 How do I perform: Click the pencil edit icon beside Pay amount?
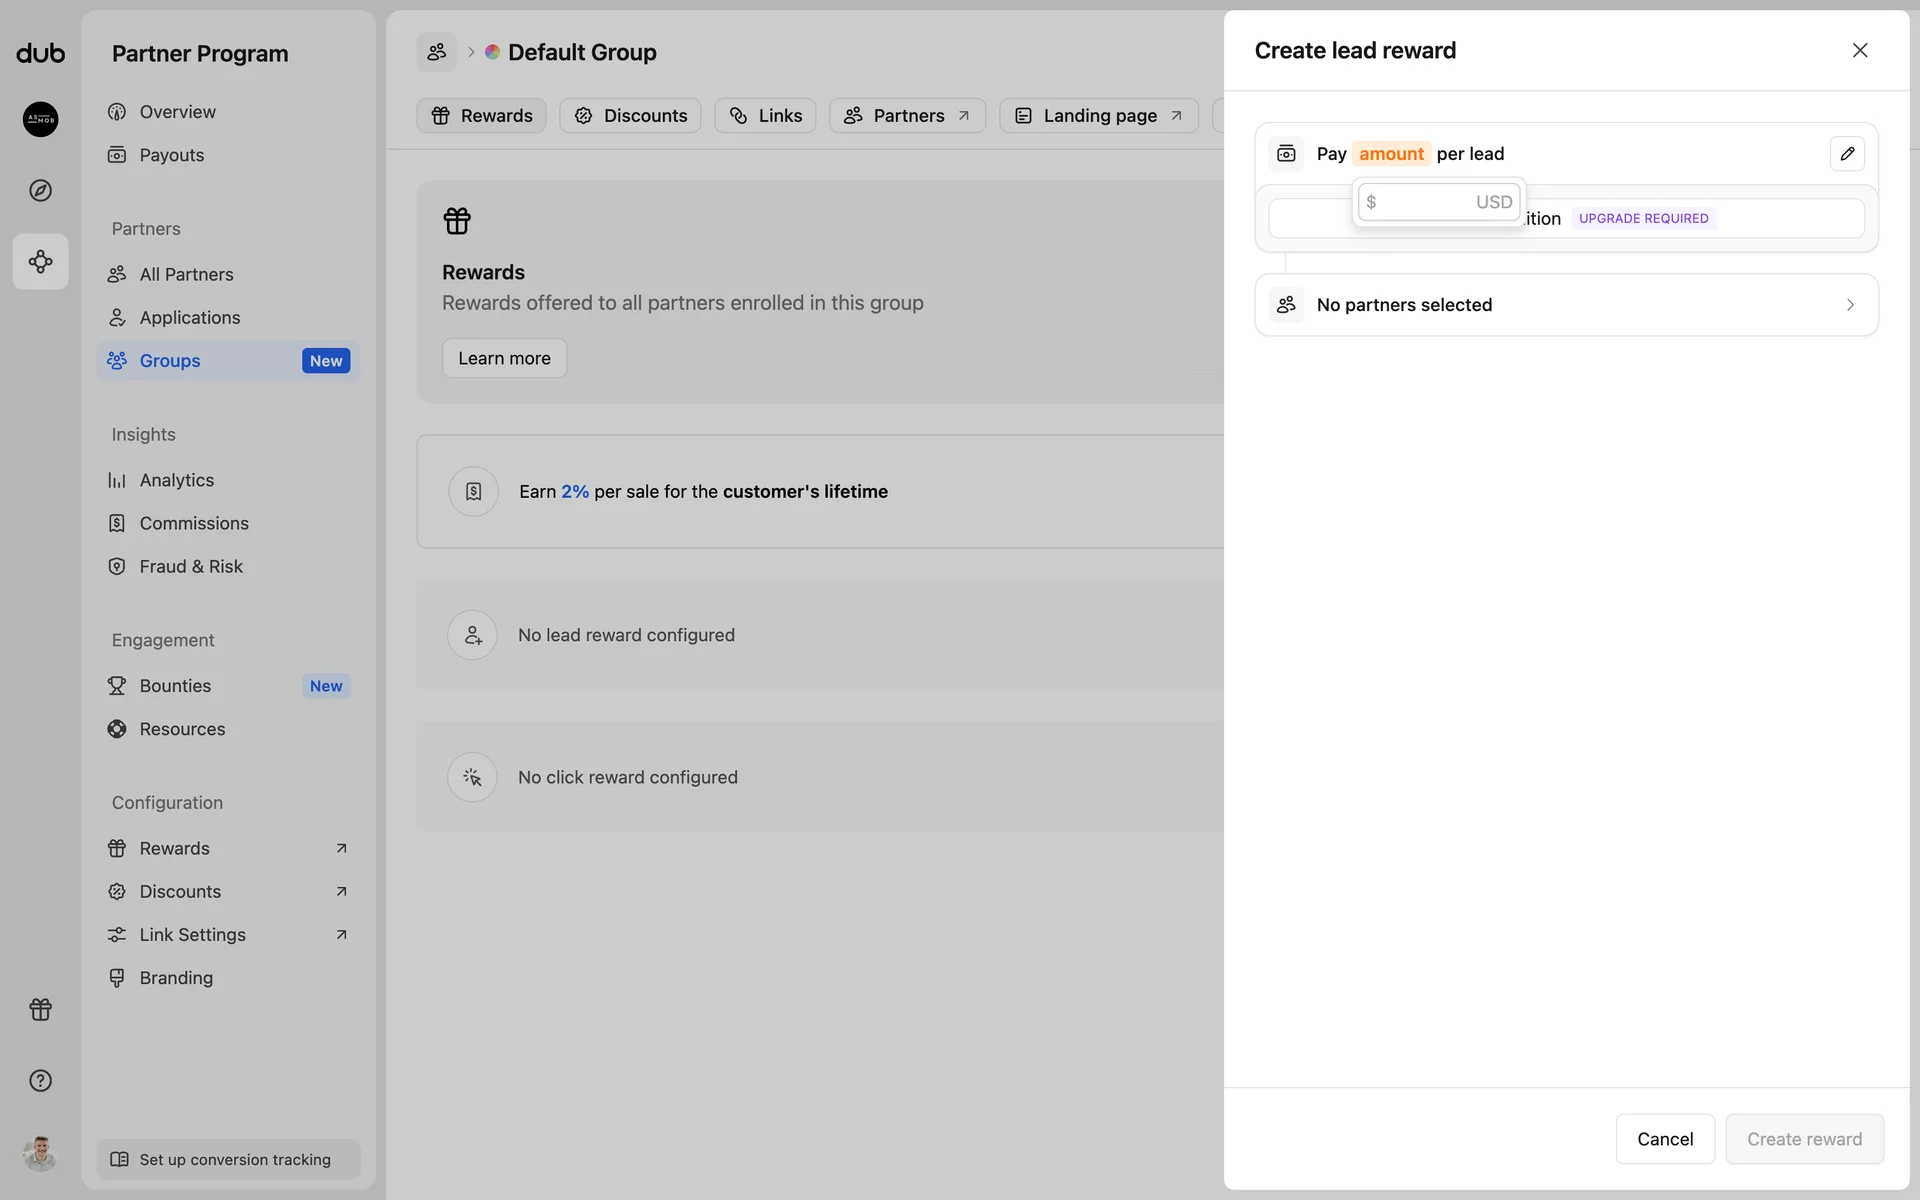point(1847,154)
